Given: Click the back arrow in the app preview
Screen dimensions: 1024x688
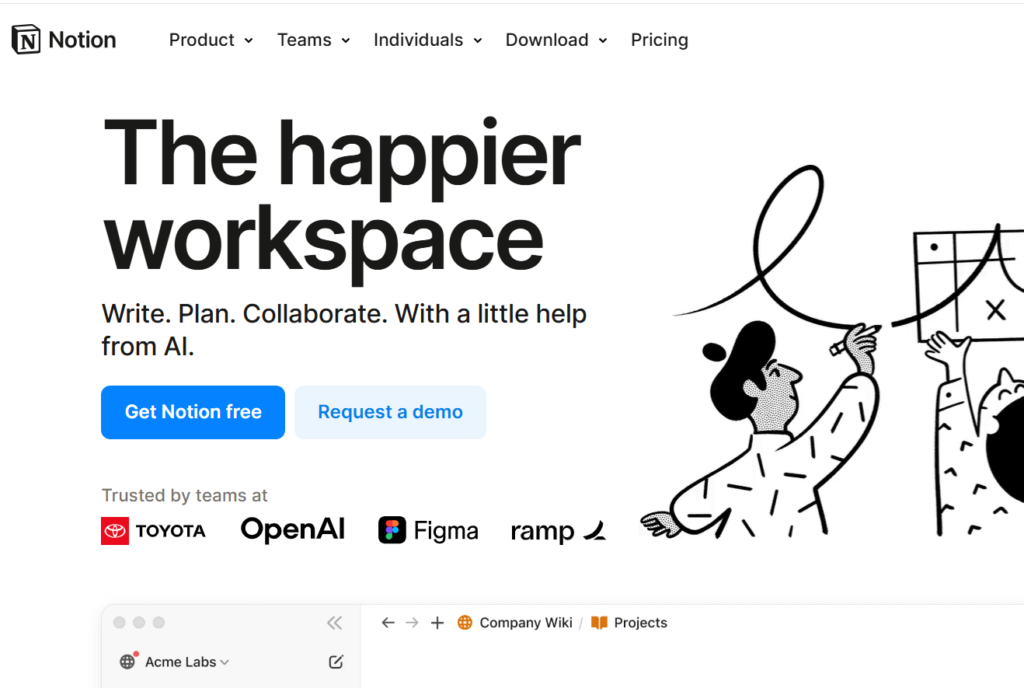Looking at the screenshot, I should (388, 623).
